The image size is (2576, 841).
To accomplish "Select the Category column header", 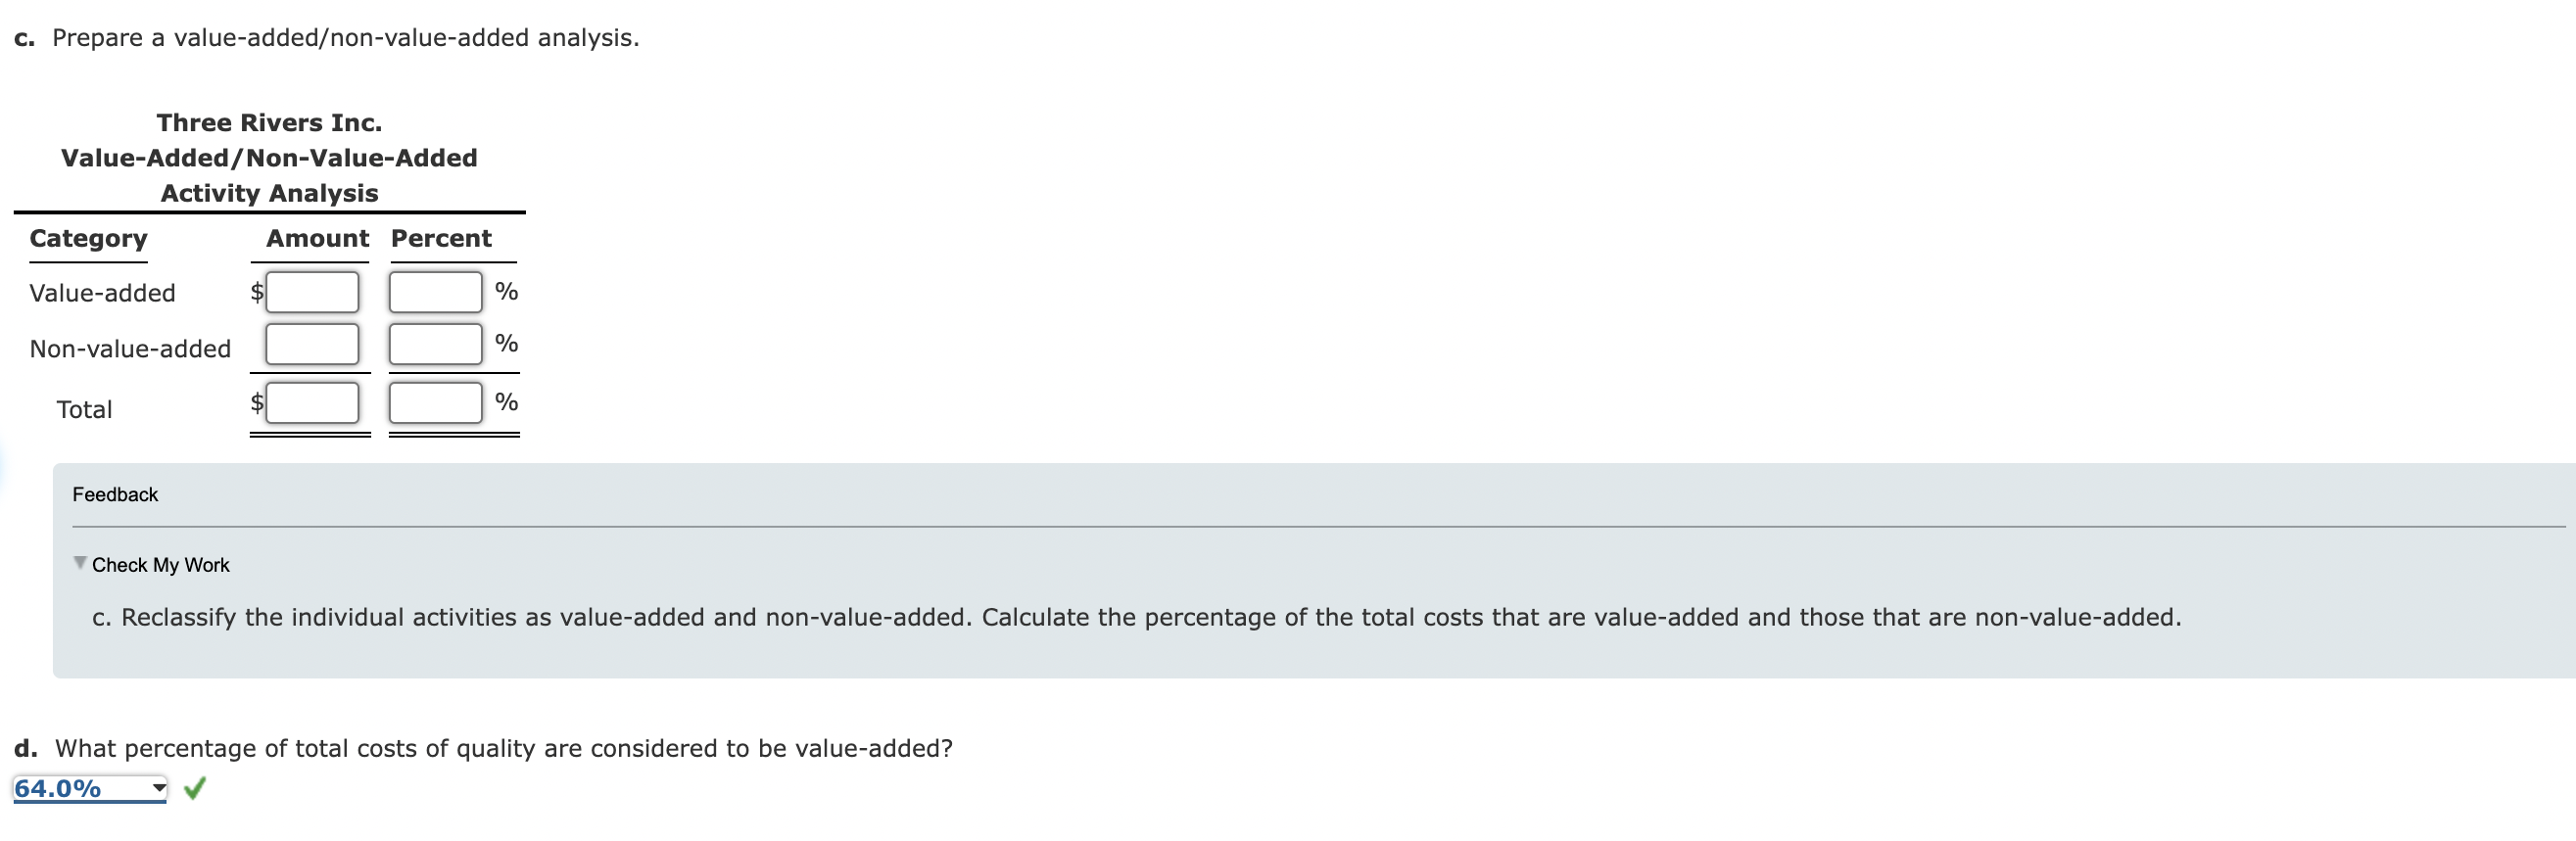I will coord(88,238).
